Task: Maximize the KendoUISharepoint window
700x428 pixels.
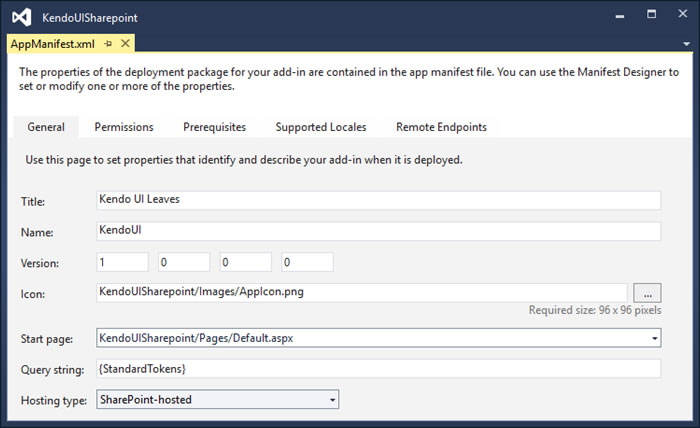Action: pyautogui.click(x=651, y=14)
